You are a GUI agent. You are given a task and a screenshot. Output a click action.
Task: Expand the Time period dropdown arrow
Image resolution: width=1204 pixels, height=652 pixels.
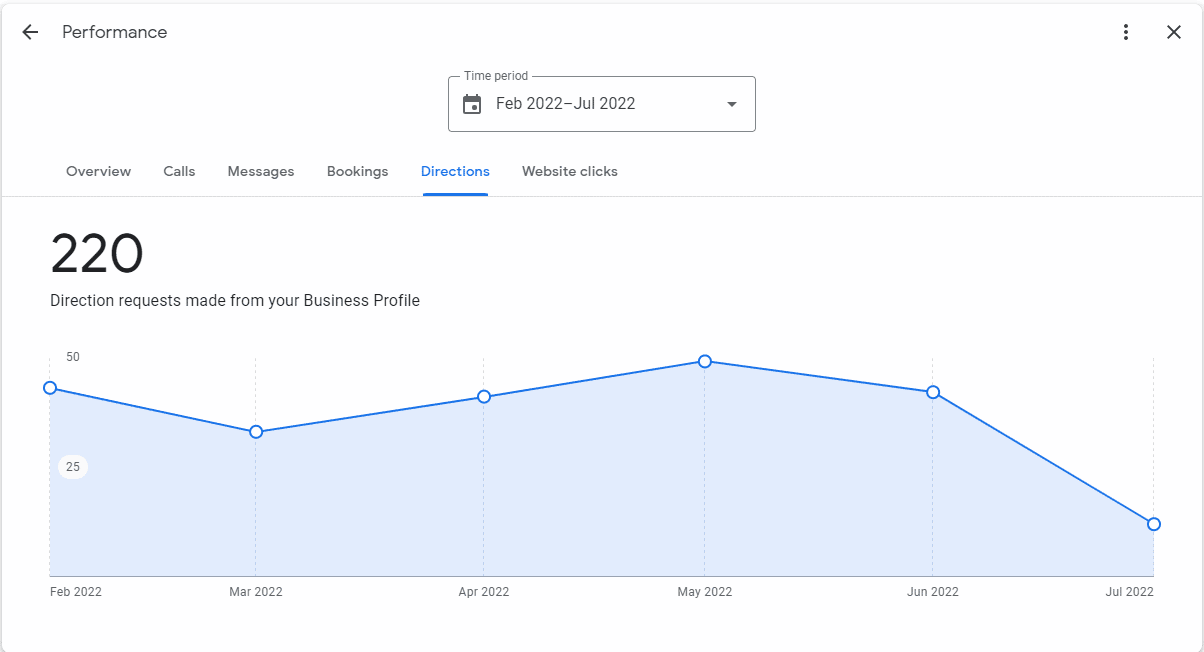[731, 104]
